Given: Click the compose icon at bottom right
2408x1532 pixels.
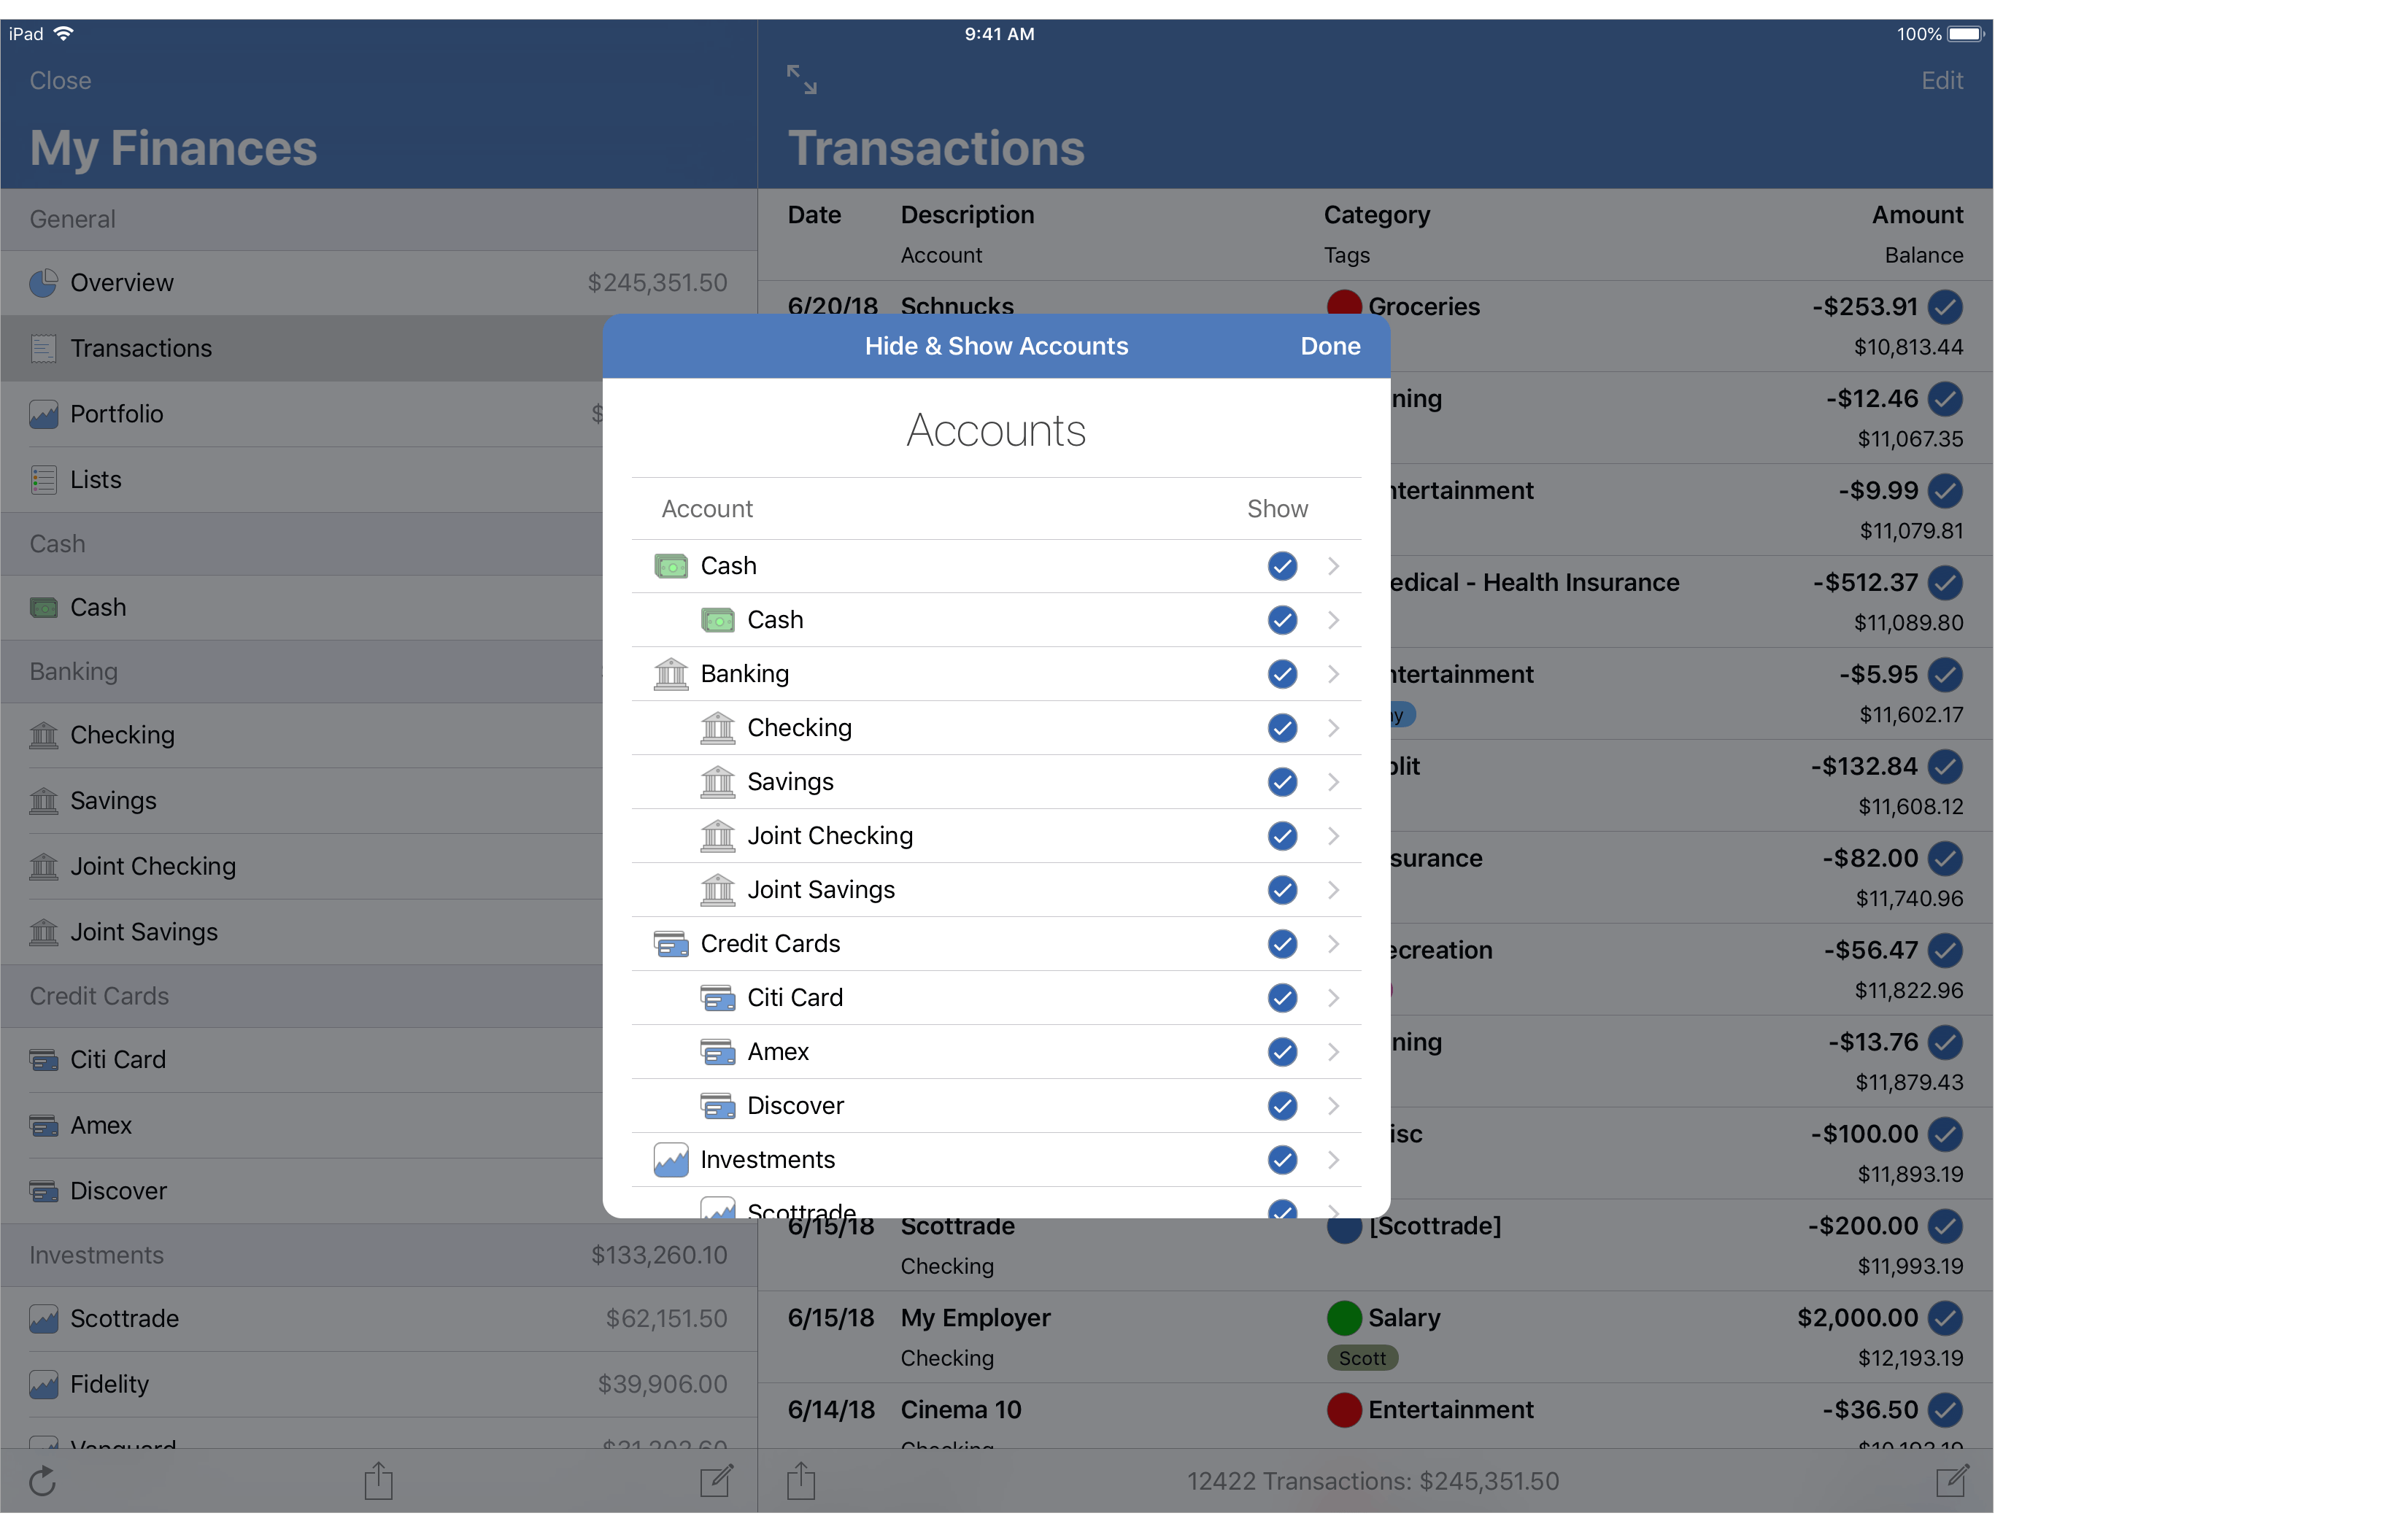Looking at the screenshot, I should click(1952, 1481).
